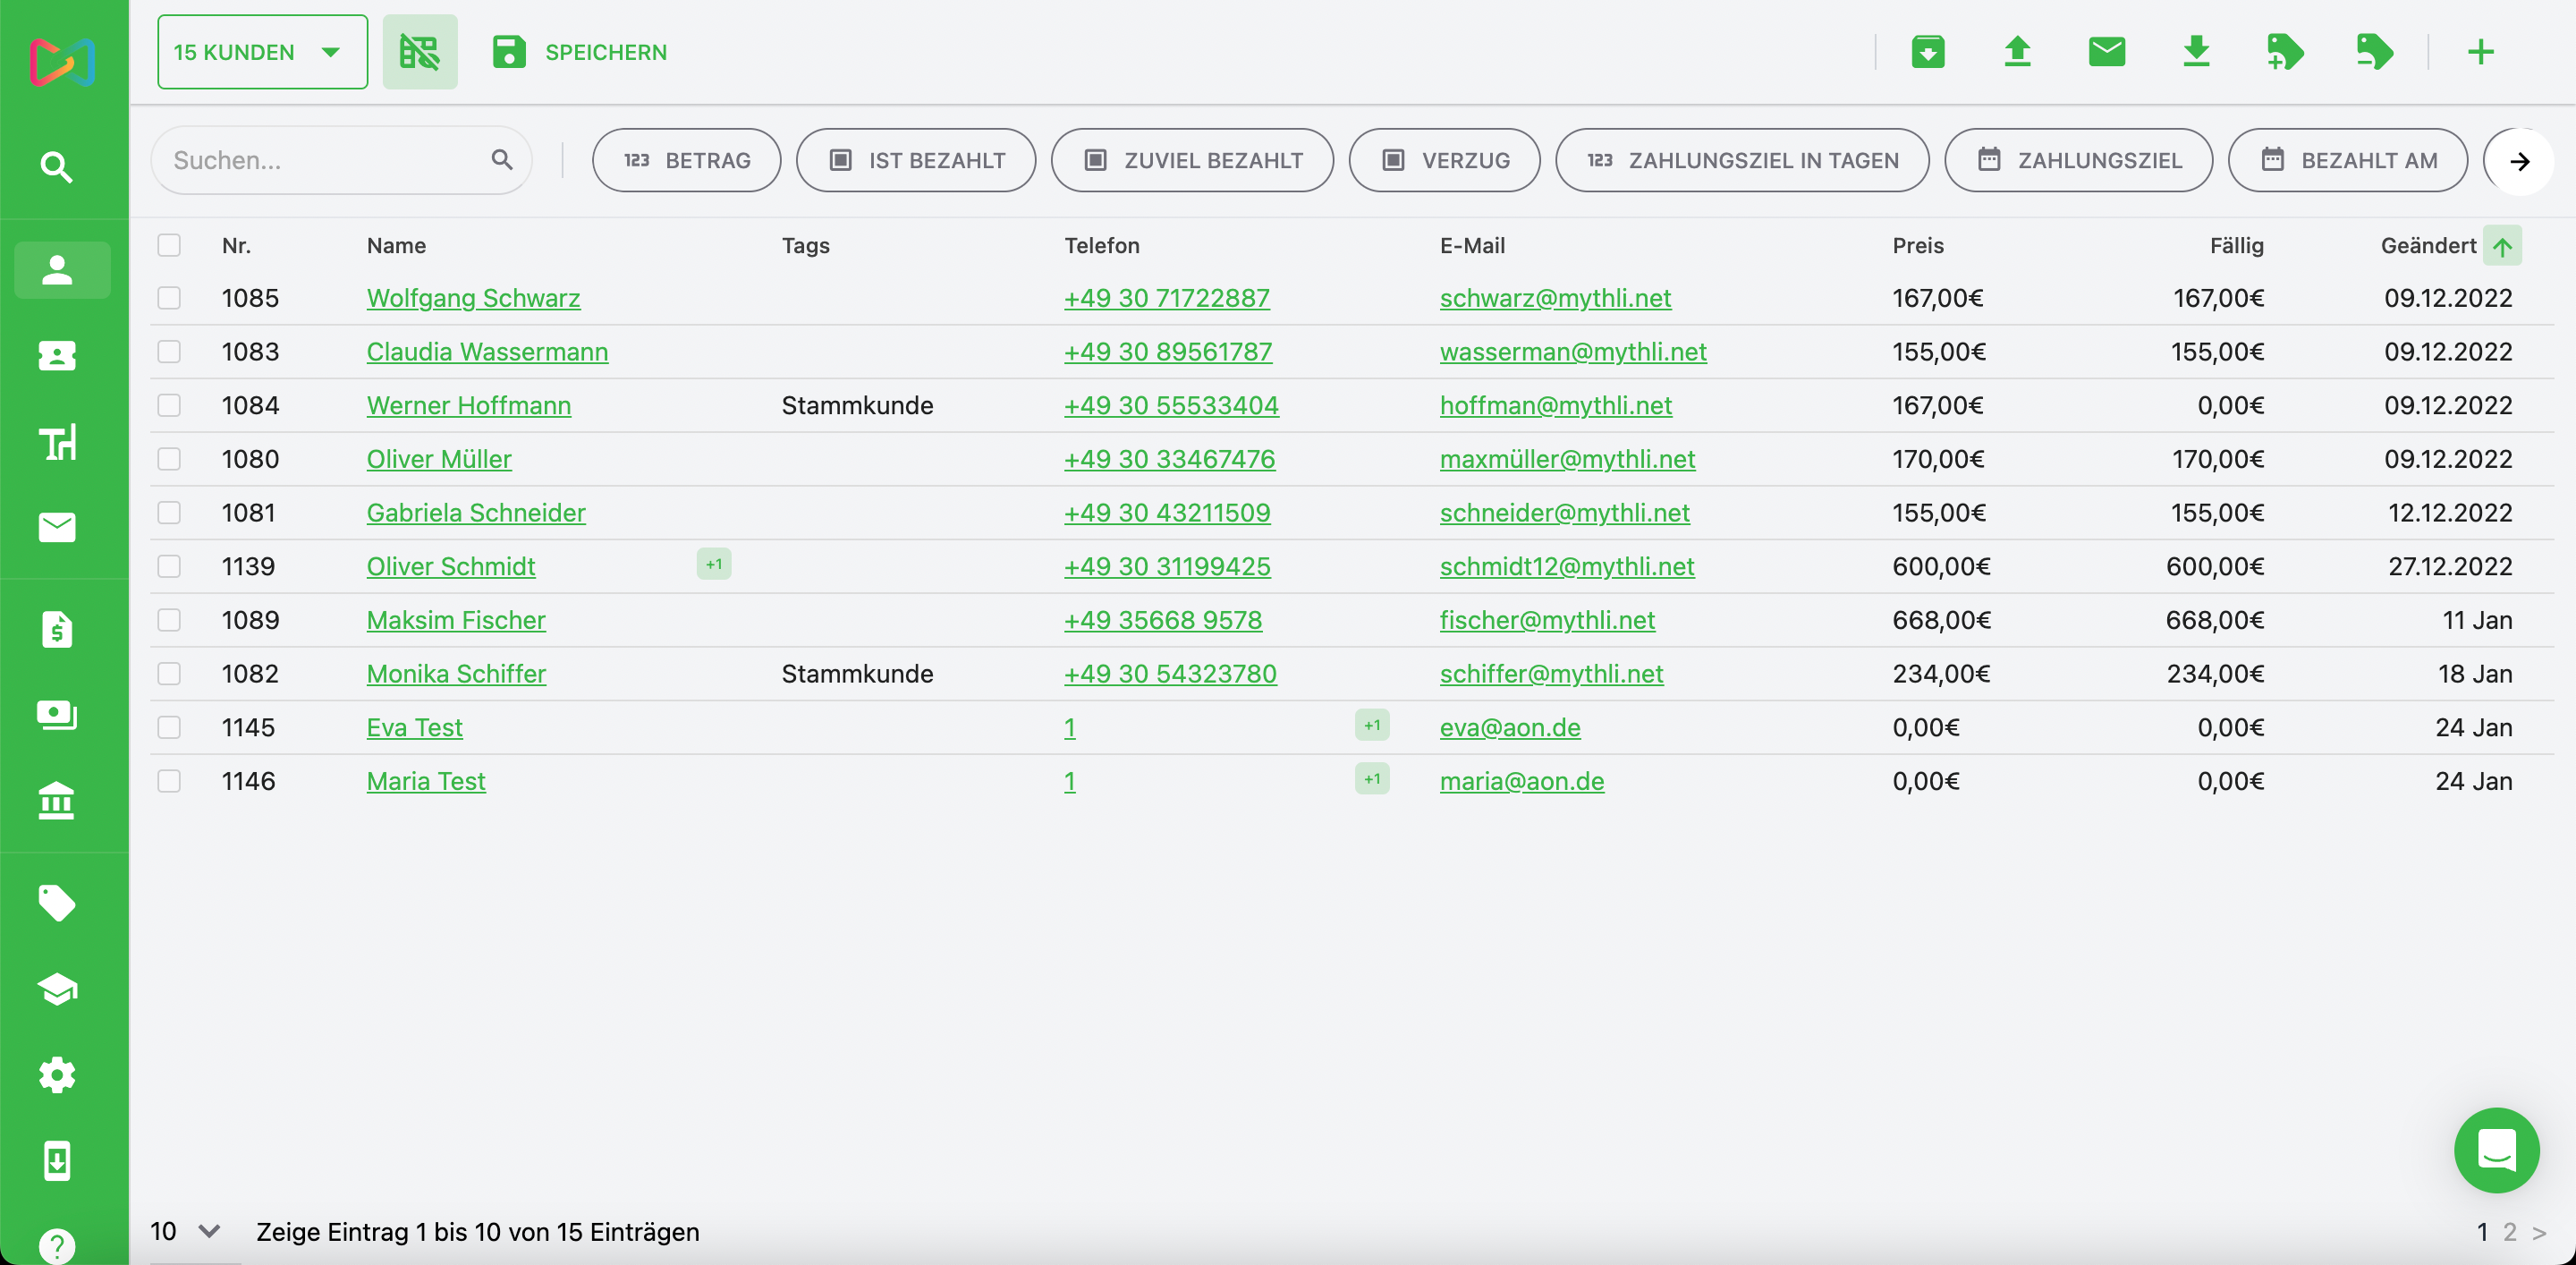Click the upload arrow icon
The height and width of the screenshot is (1265, 2576).
coord(2017,52)
